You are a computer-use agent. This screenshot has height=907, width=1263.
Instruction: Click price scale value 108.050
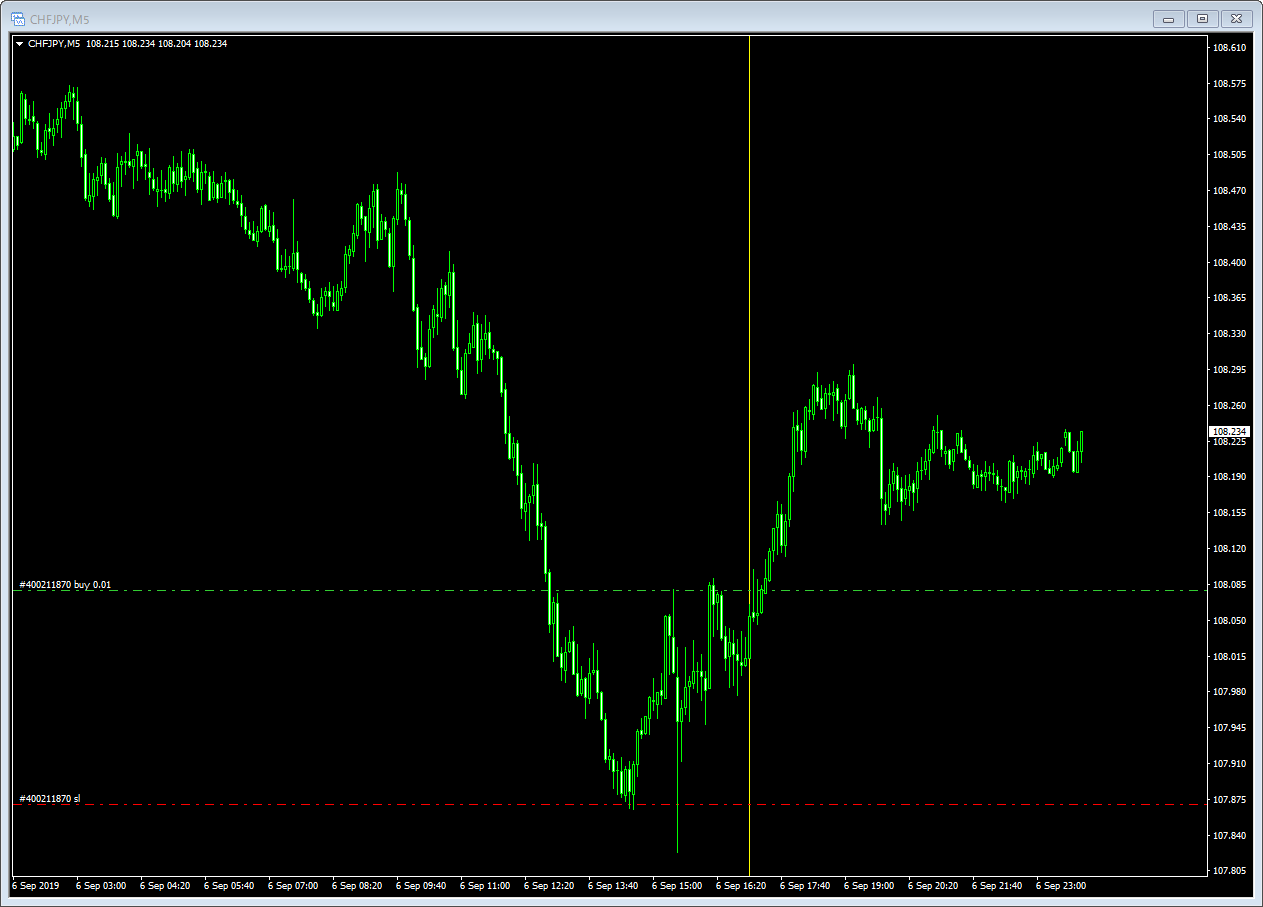(x=1229, y=621)
